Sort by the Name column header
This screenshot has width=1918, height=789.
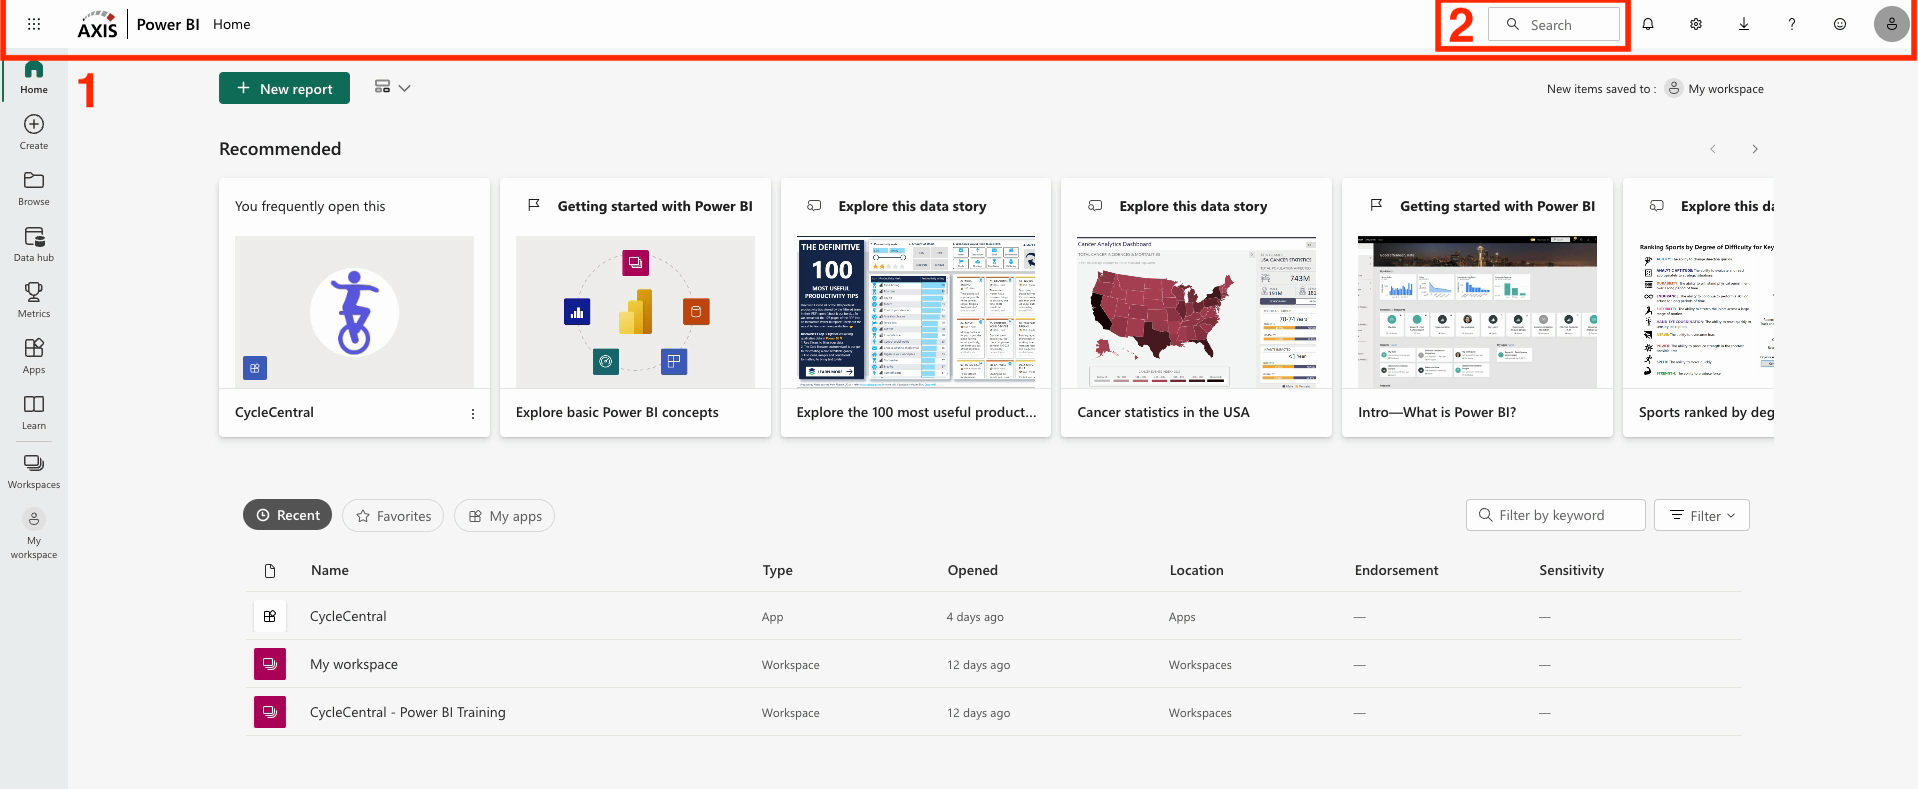point(330,570)
